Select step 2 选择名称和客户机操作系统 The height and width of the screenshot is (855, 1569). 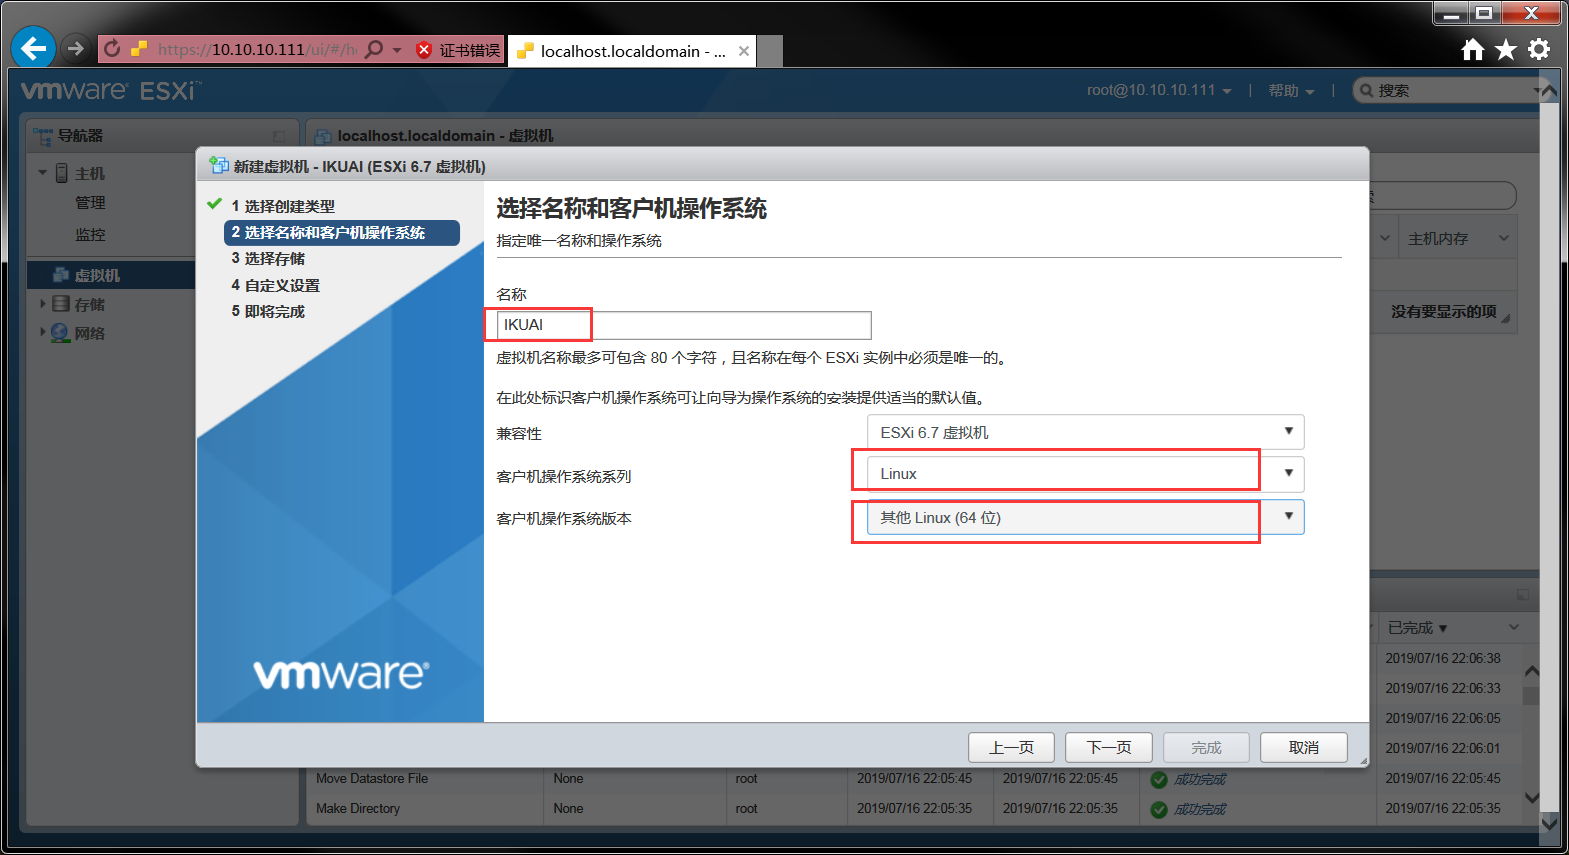click(x=342, y=233)
